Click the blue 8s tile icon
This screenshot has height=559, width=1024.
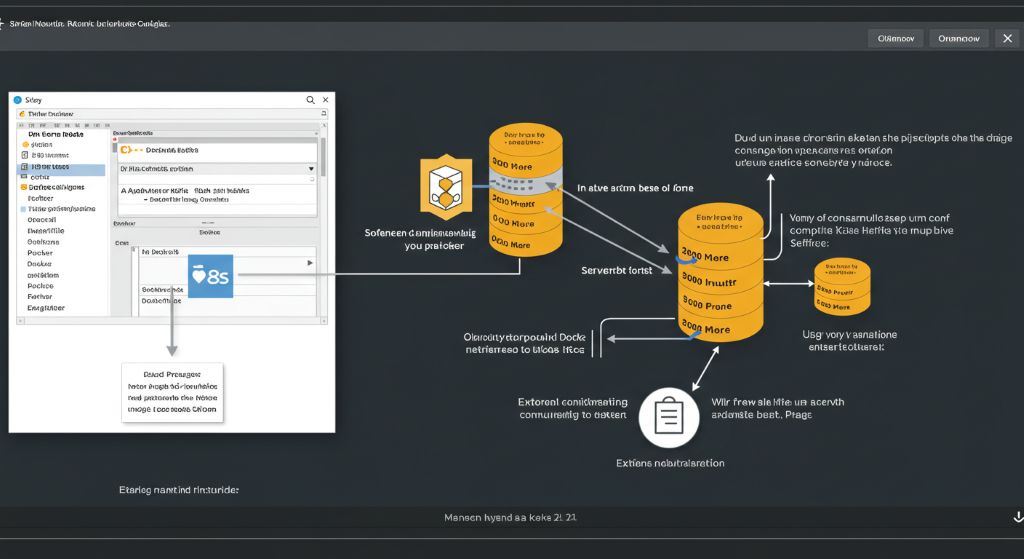(210, 277)
